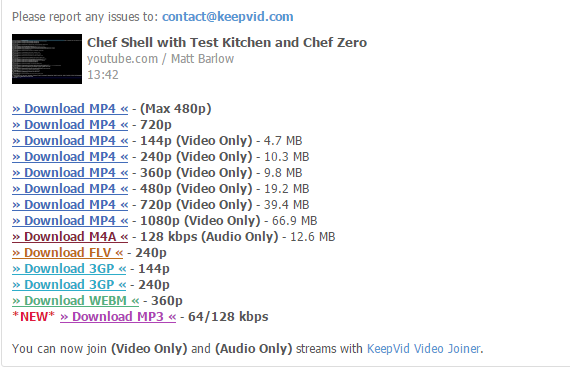Viewport: 570px width, 370px height.
Task: Download M4A 128 kbps audio only
Action: pos(70,237)
